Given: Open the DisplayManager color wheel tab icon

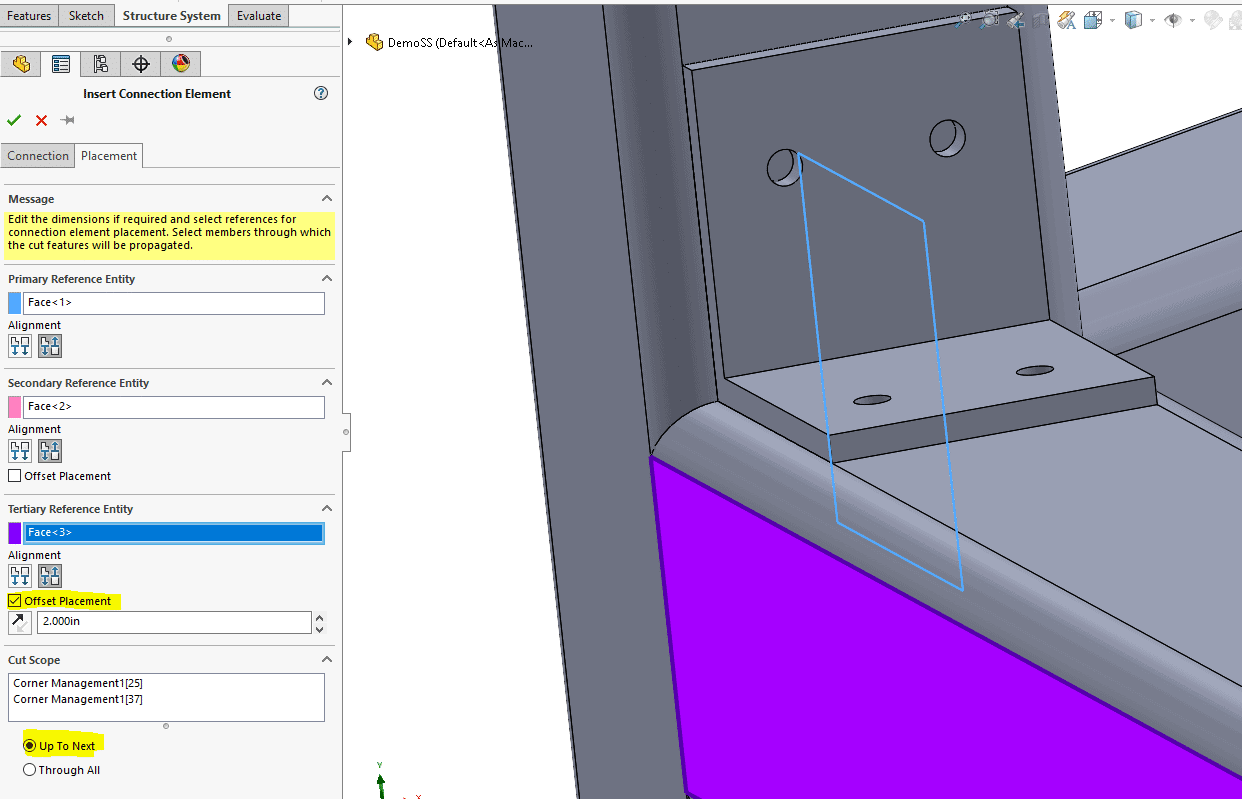Looking at the screenshot, I should [x=181, y=64].
